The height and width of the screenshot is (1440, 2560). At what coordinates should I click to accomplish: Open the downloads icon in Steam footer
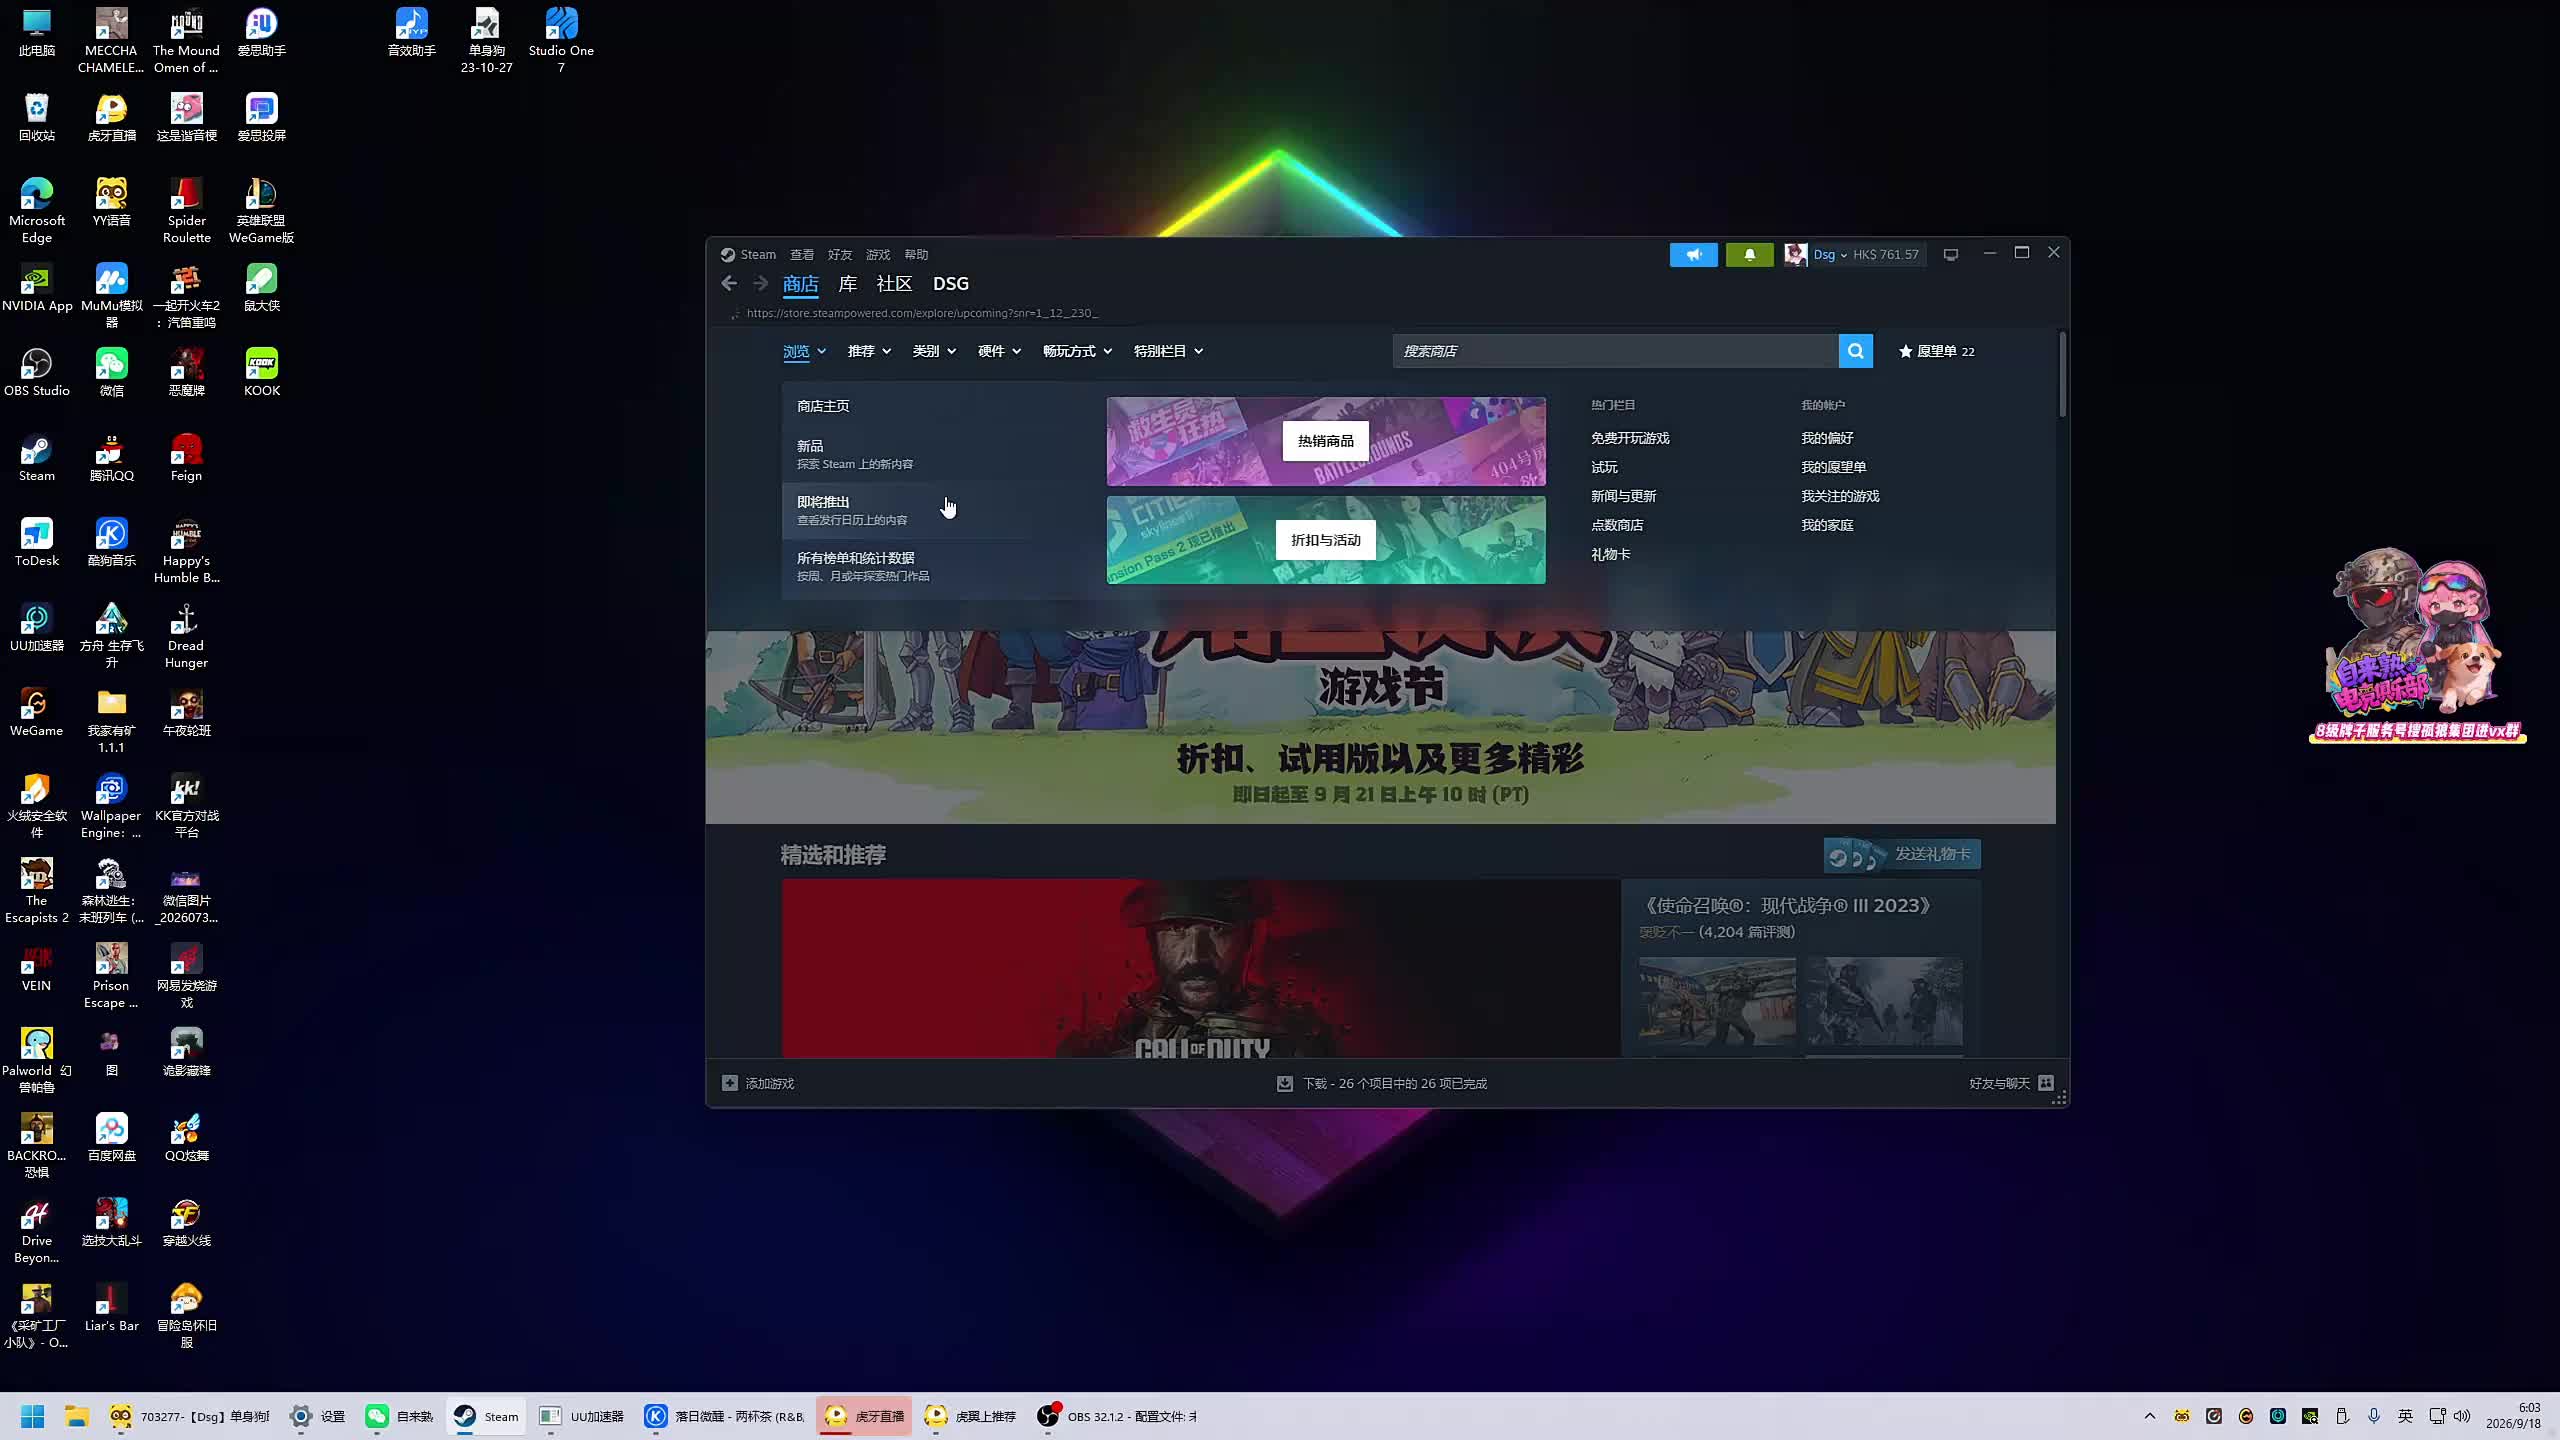[1285, 1083]
